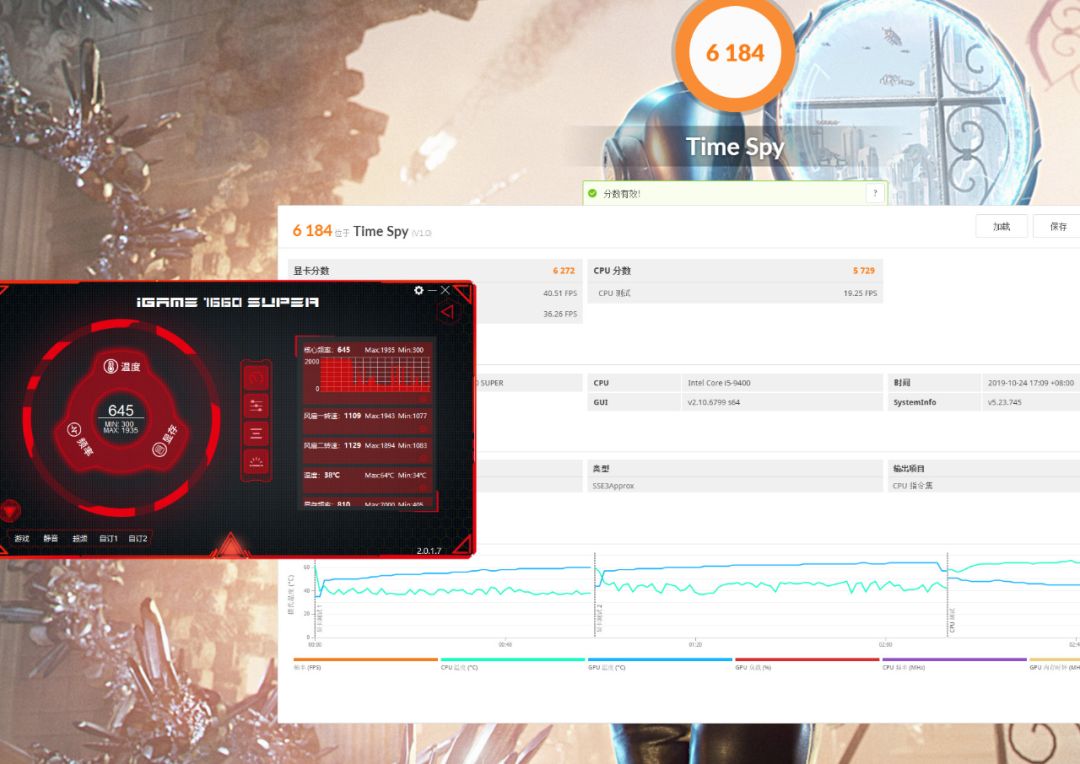Click the core frequency history graph in iGame
The height and width of the screenshot is (764, 1080).
click(x=375, y=375)
